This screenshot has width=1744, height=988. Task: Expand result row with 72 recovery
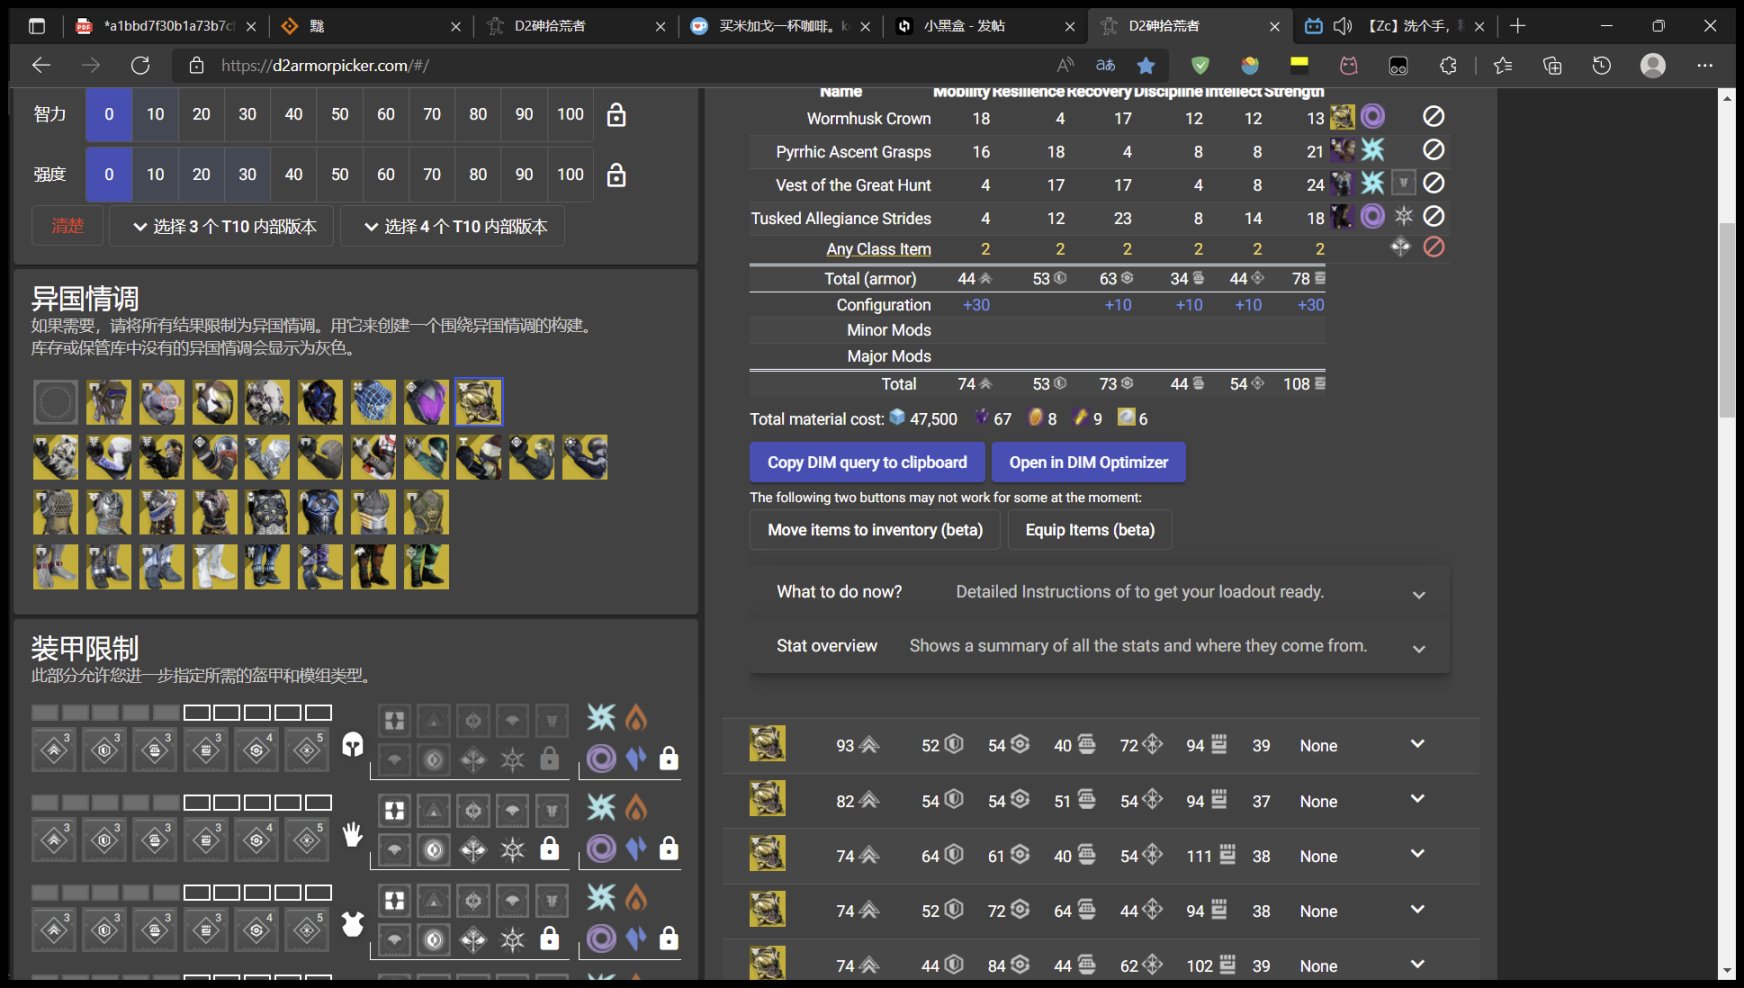1417,909
